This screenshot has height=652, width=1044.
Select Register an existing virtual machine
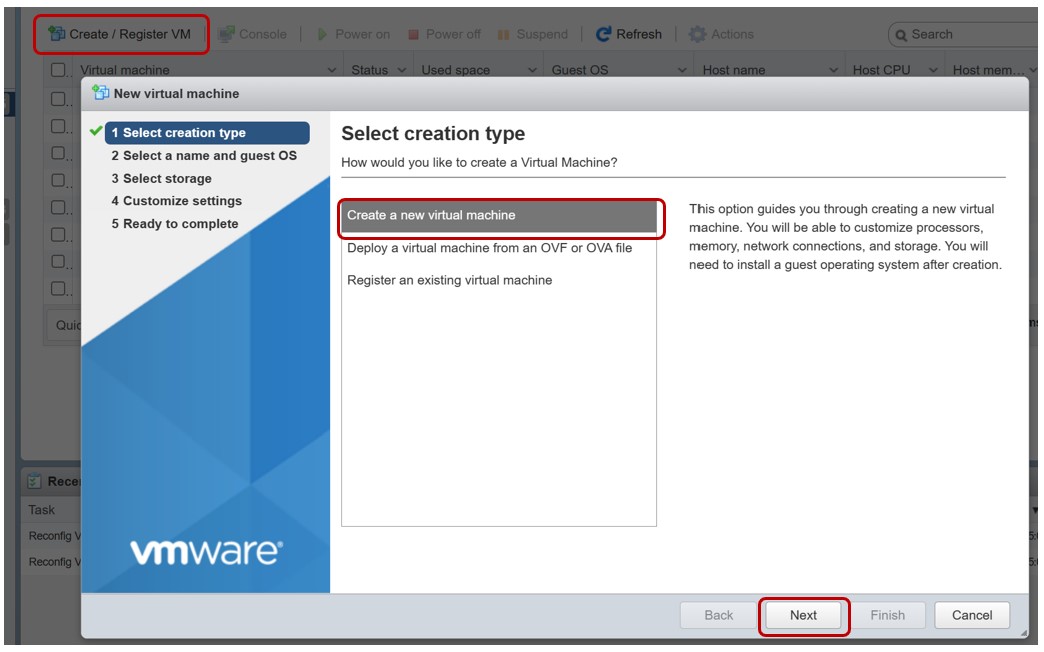(x=449, y=280)
